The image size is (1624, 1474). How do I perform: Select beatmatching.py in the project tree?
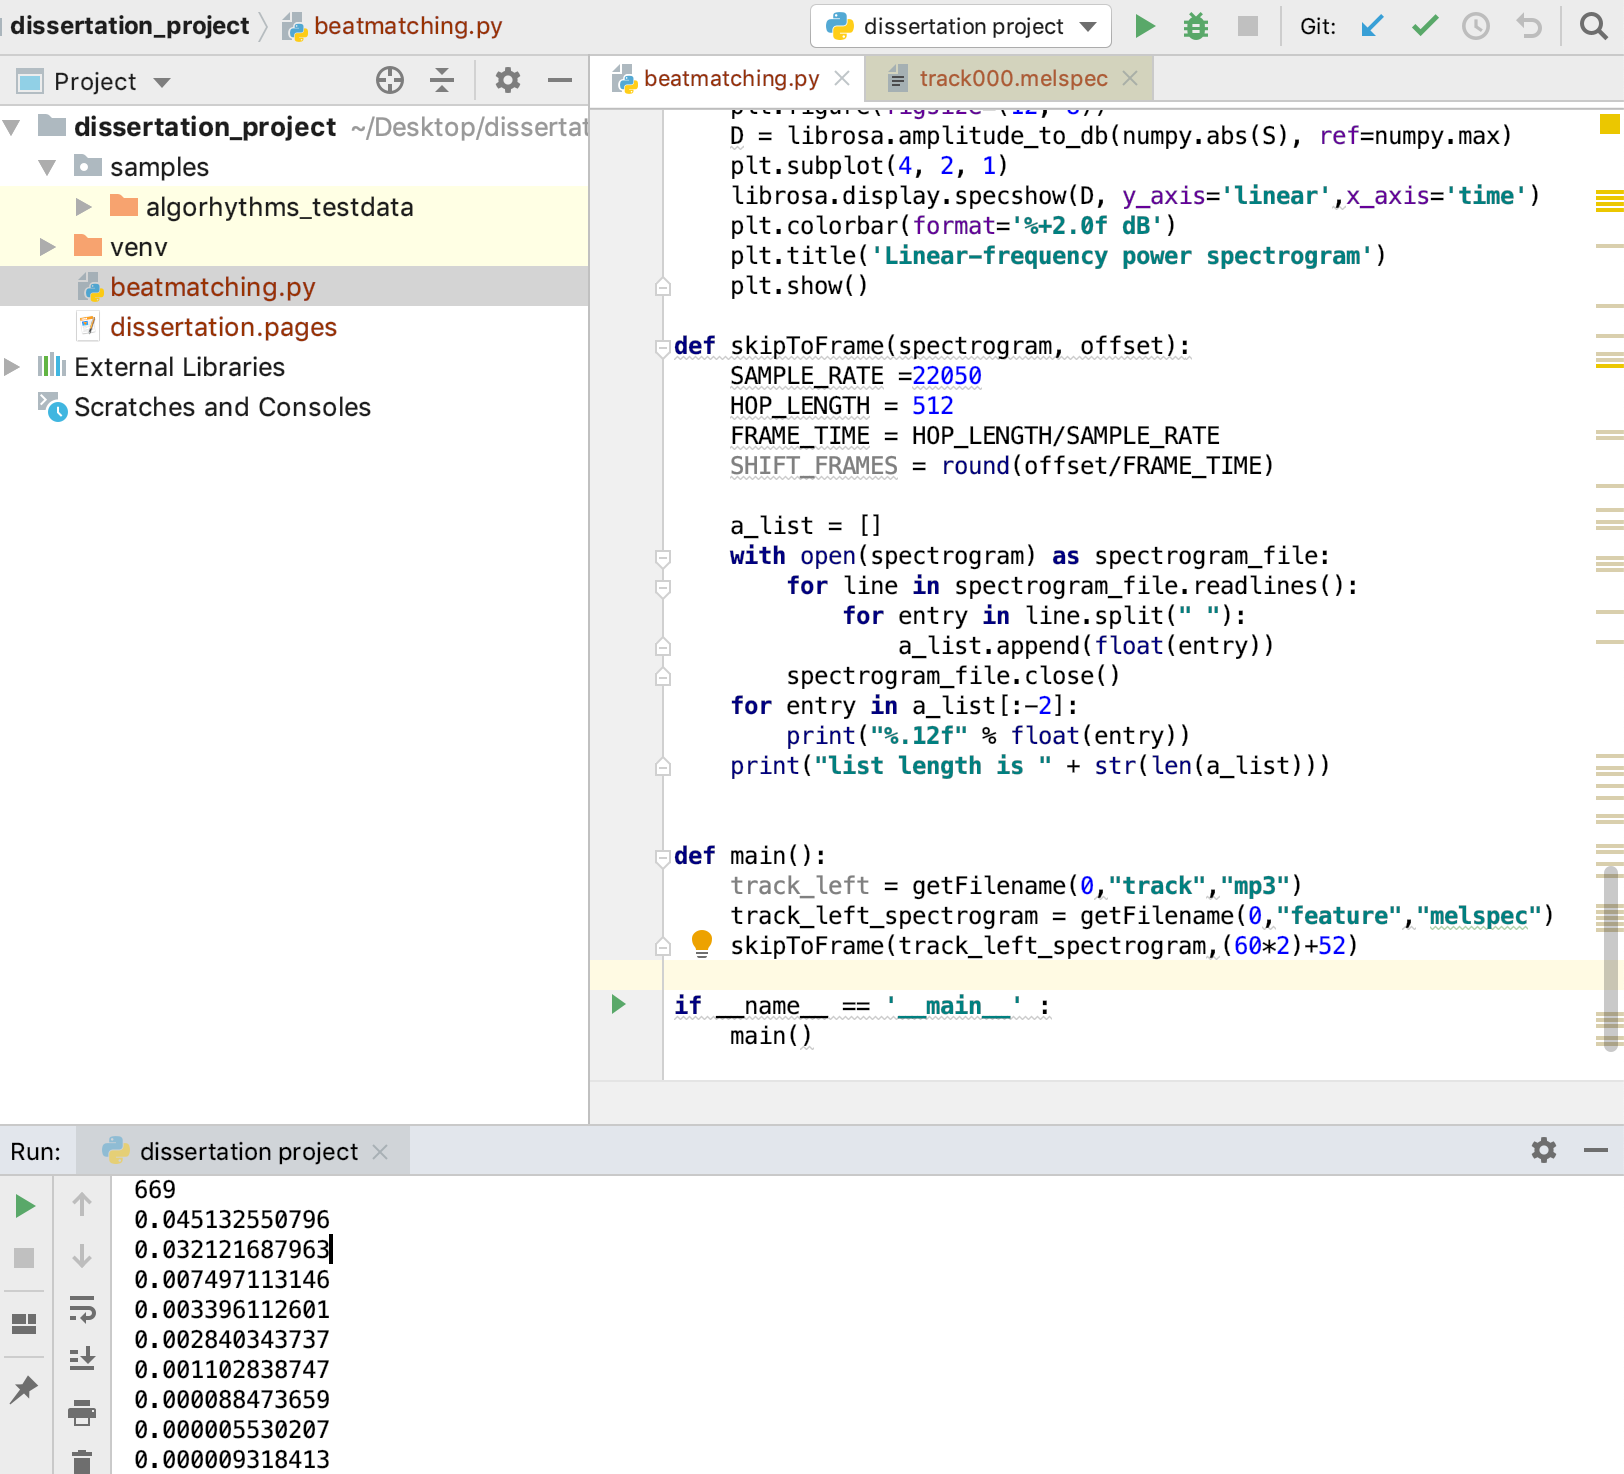(x=294, y=287)
